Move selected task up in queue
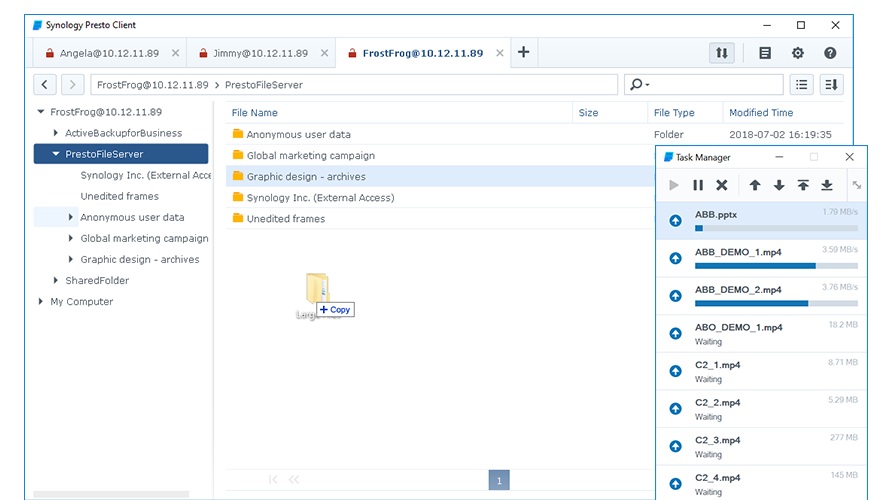The image size is (888, 500). pyautogui.click(x=755, y=185)
